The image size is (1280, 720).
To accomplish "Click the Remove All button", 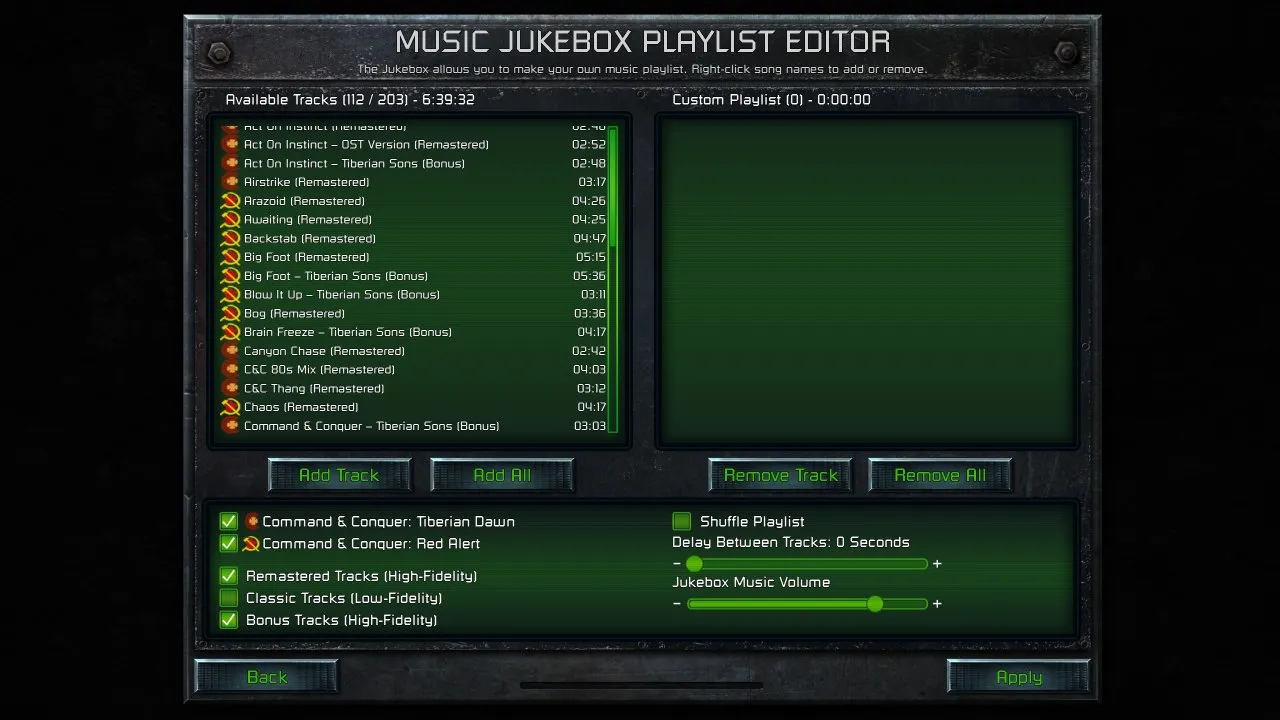I will pyautogui.click(x=940, y=475).
